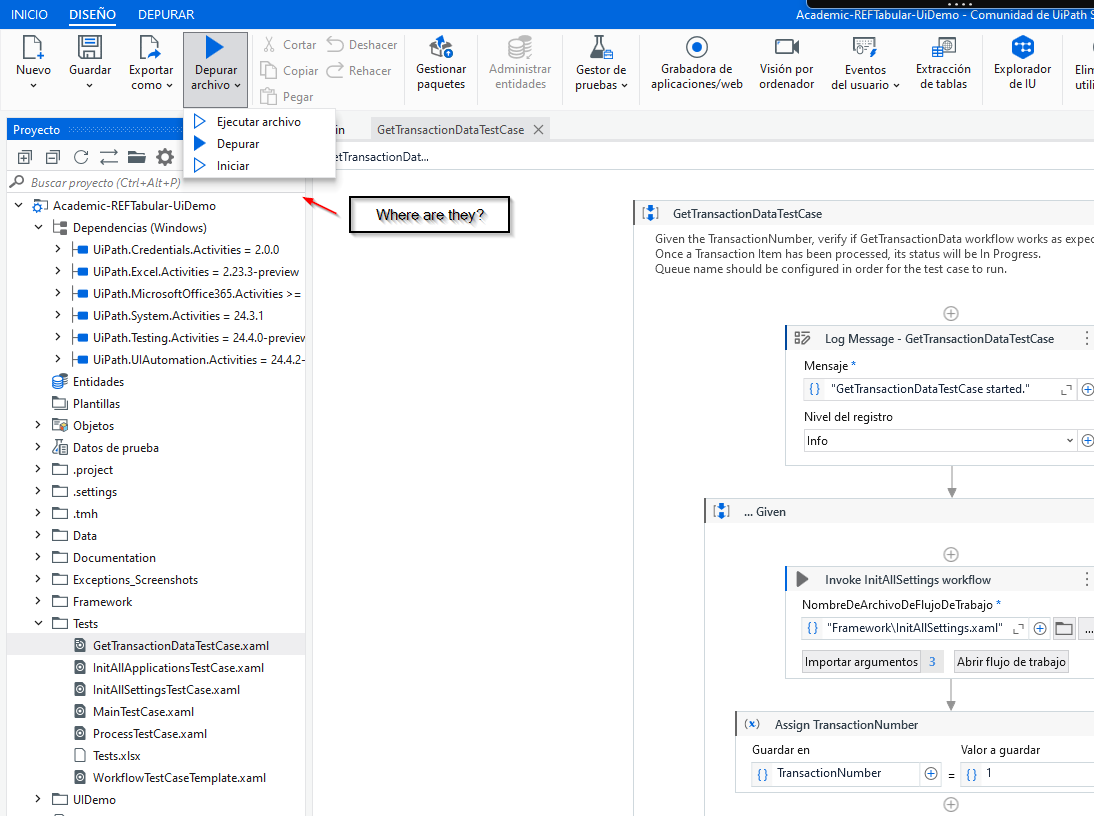Expand UiPath.Excel.Activities dependency
1094x816 pixels.
coord(58,271)
